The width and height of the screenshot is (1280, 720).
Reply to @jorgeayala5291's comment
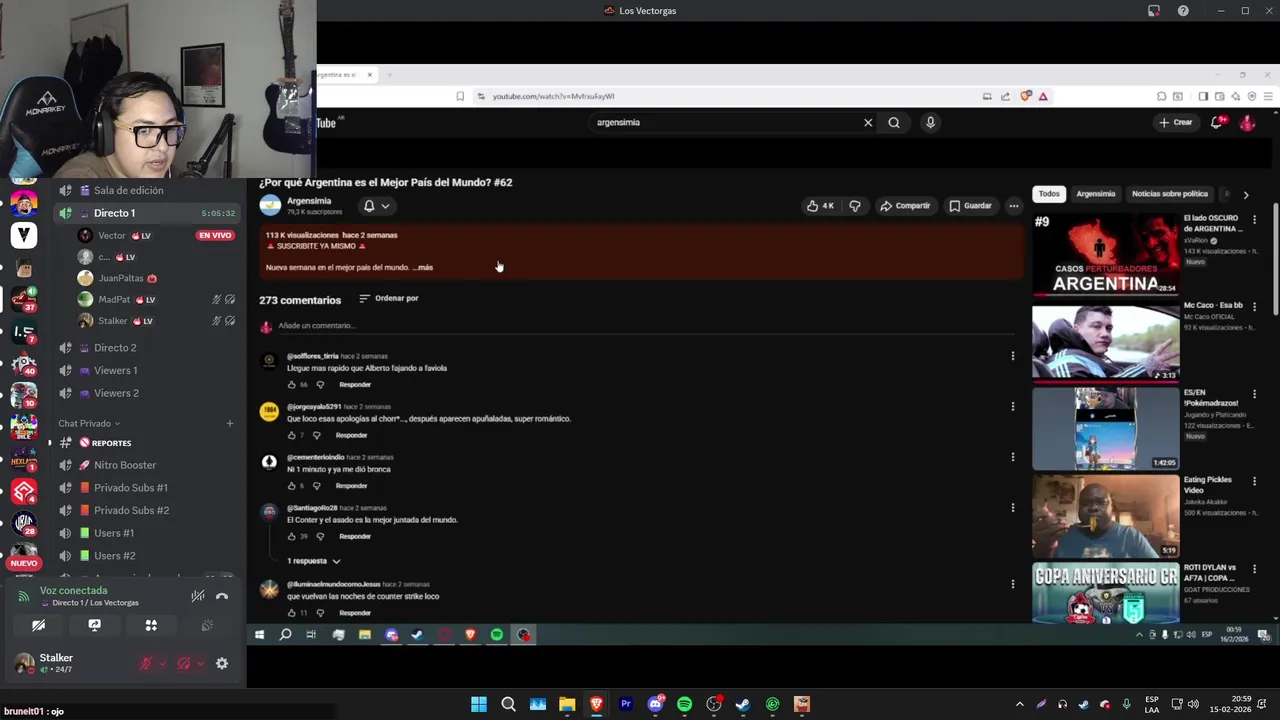pos(351,435)
